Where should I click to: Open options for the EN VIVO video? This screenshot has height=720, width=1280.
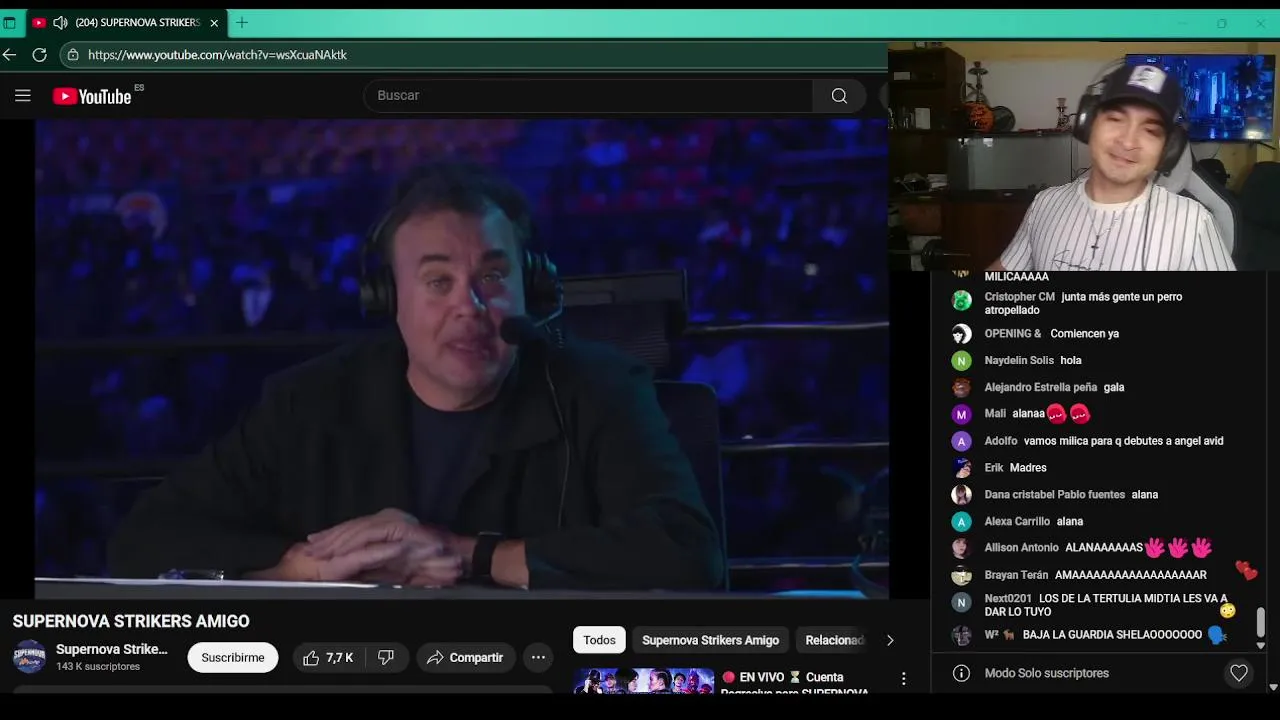click(x=903, y=679)
